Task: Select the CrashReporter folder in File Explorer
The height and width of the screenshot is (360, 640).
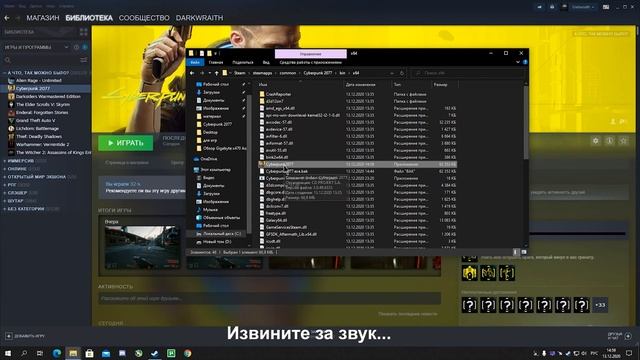Action: (278, 94)
